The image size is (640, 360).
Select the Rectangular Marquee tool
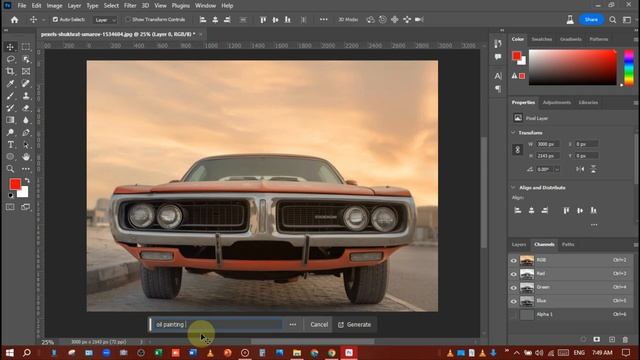pos(26,47)
